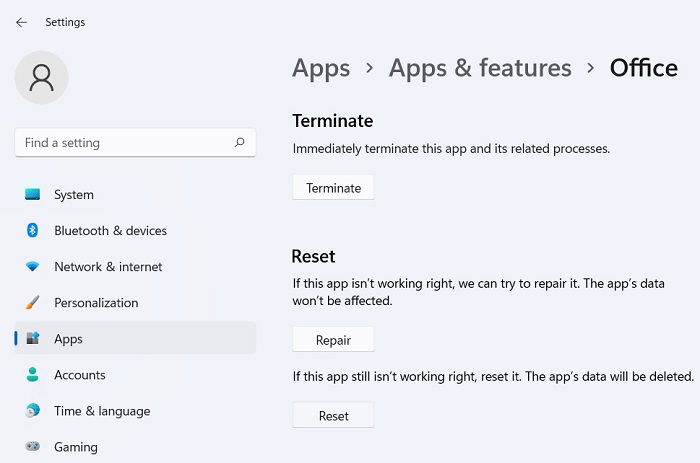Image resolution: width=700 pixels, height=463 pixels.
Task: Open the Gaming settings category
Action: pos(76,447)
